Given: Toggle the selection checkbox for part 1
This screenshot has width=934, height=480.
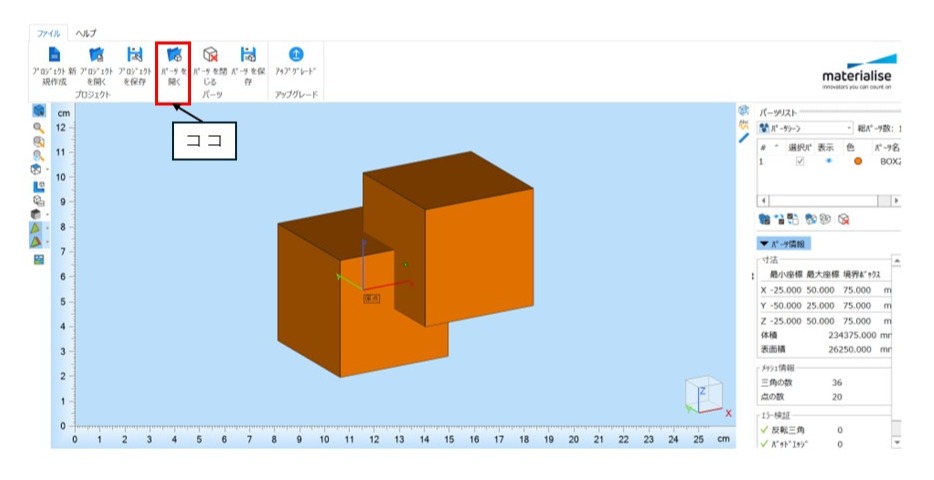Looking at the screenshot, I should tap(798, 161).
